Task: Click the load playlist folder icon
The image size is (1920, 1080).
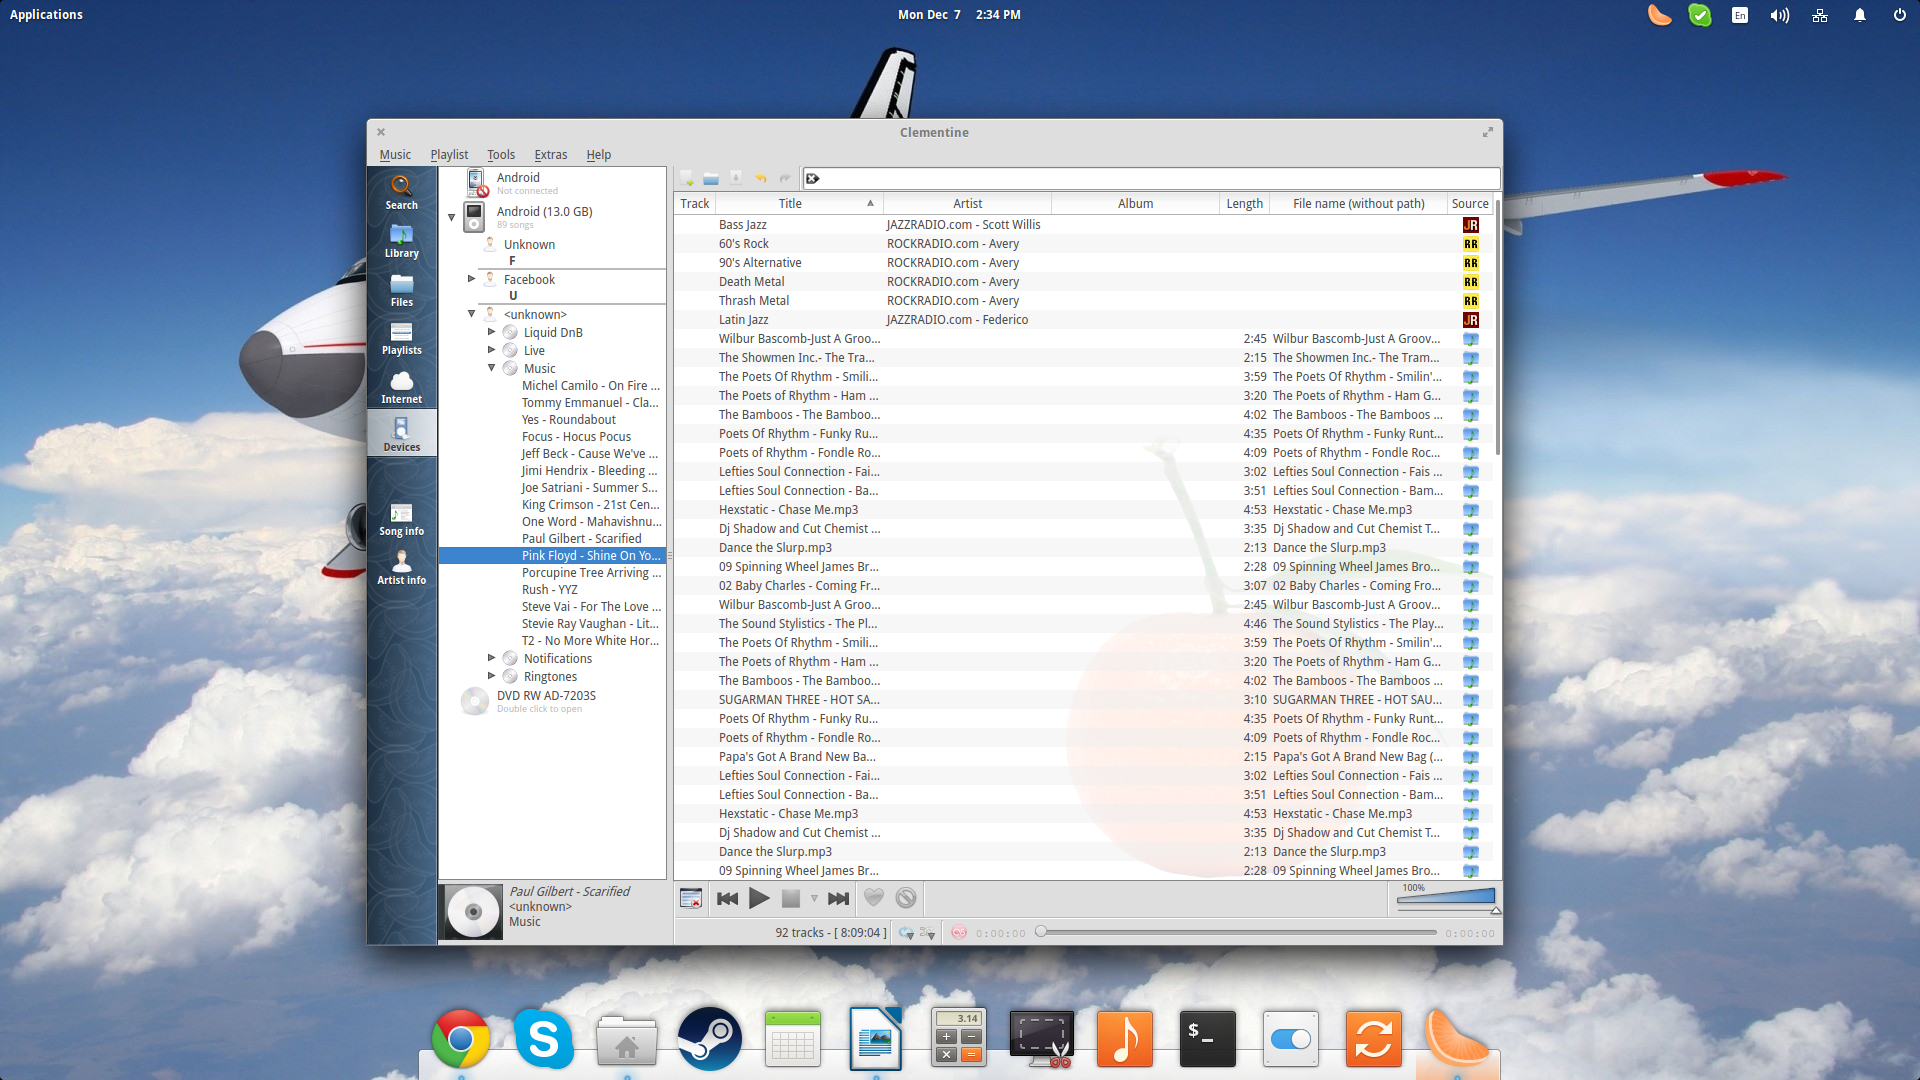Action: click(x=711, y=178)
